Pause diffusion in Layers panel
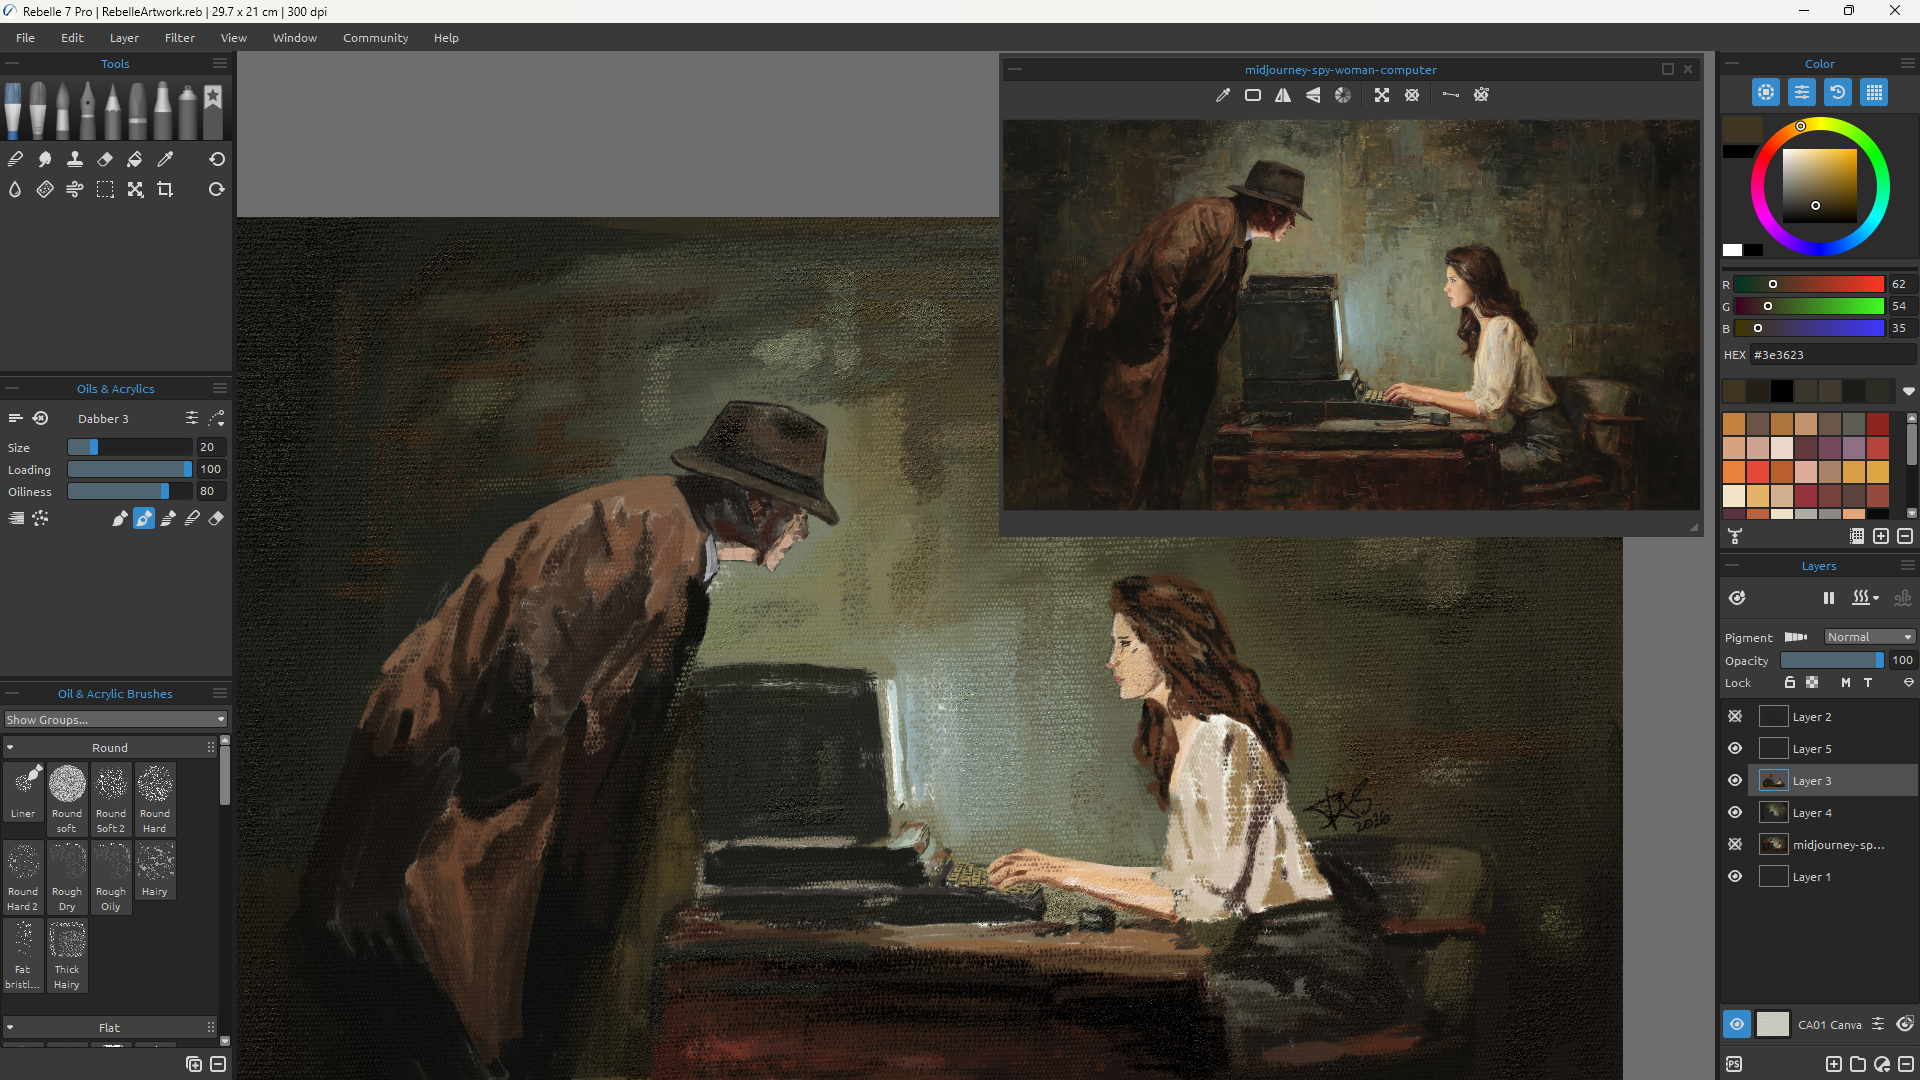Screen dimensions: 1920x1080 point(1829,598)
